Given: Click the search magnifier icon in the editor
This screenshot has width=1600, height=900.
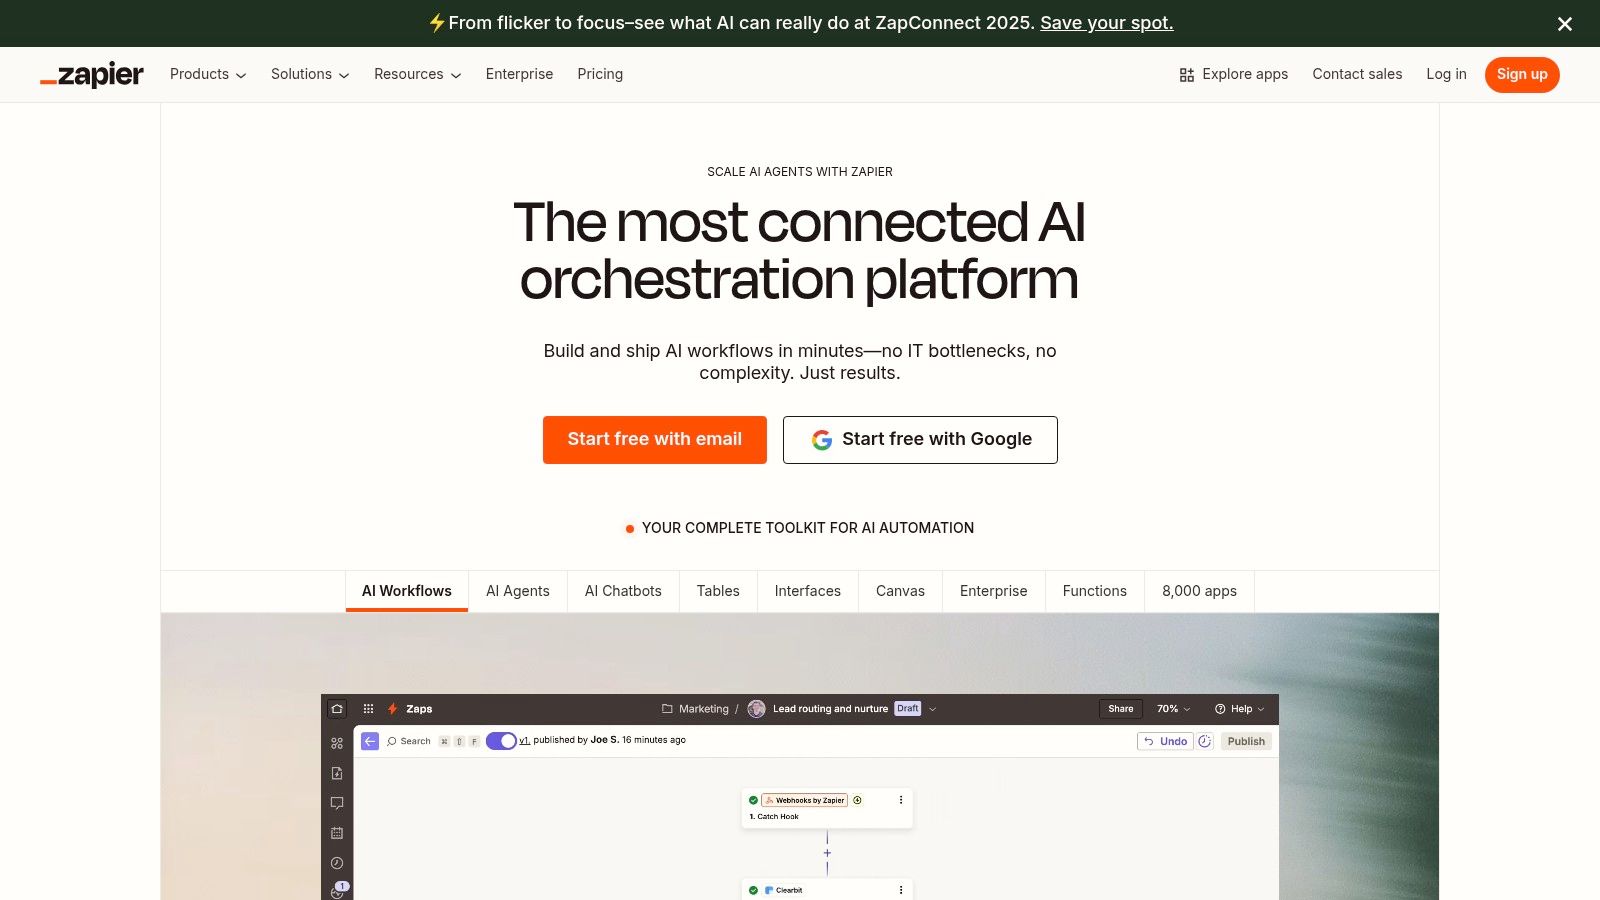Looking at the screenshot, I should click(x=392, y=742).
